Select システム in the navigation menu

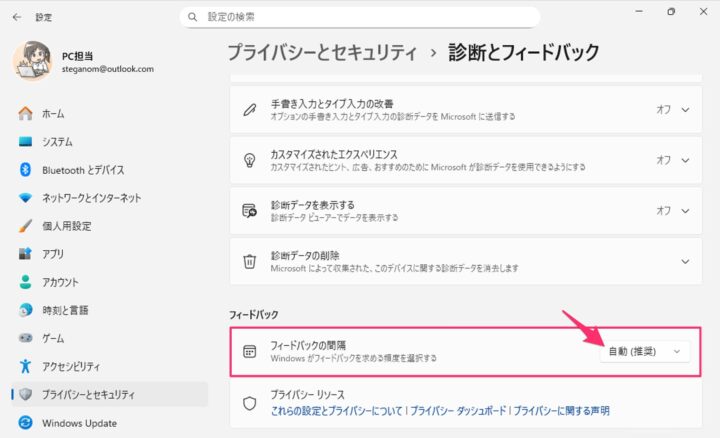pyautogui.click(x=56, y=142)
